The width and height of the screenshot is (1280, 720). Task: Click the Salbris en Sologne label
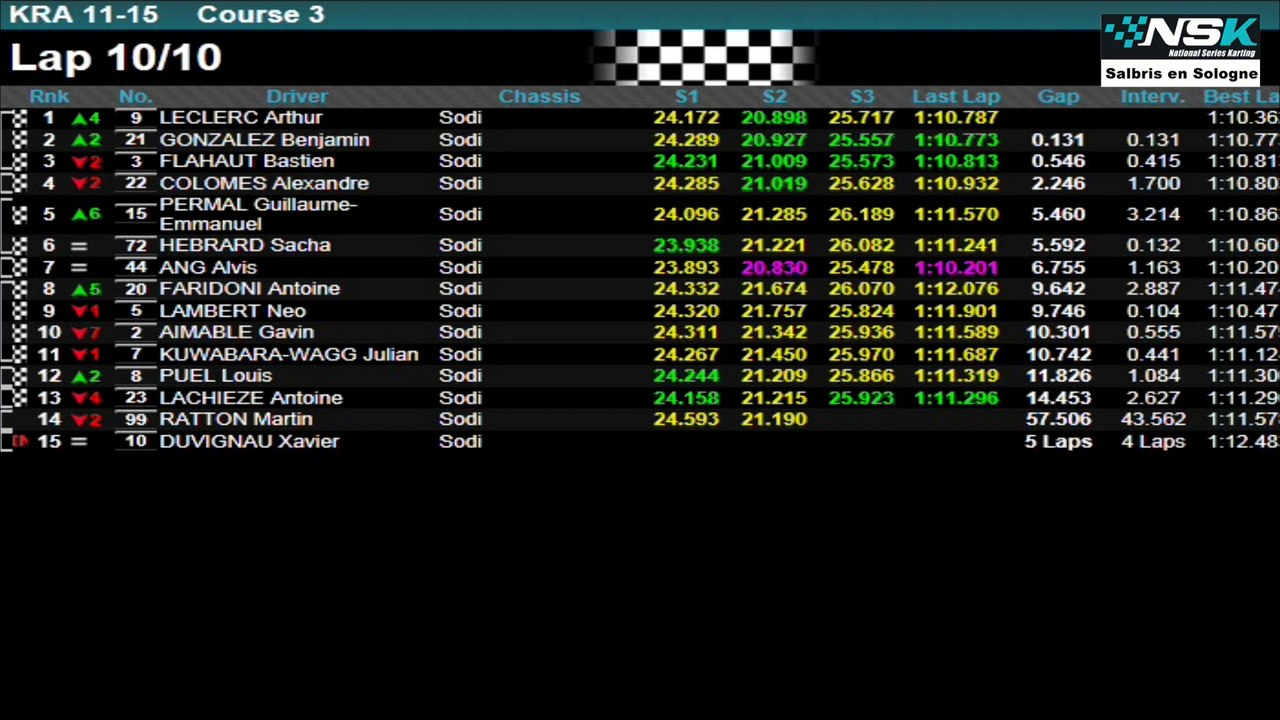pos(1181,74)
